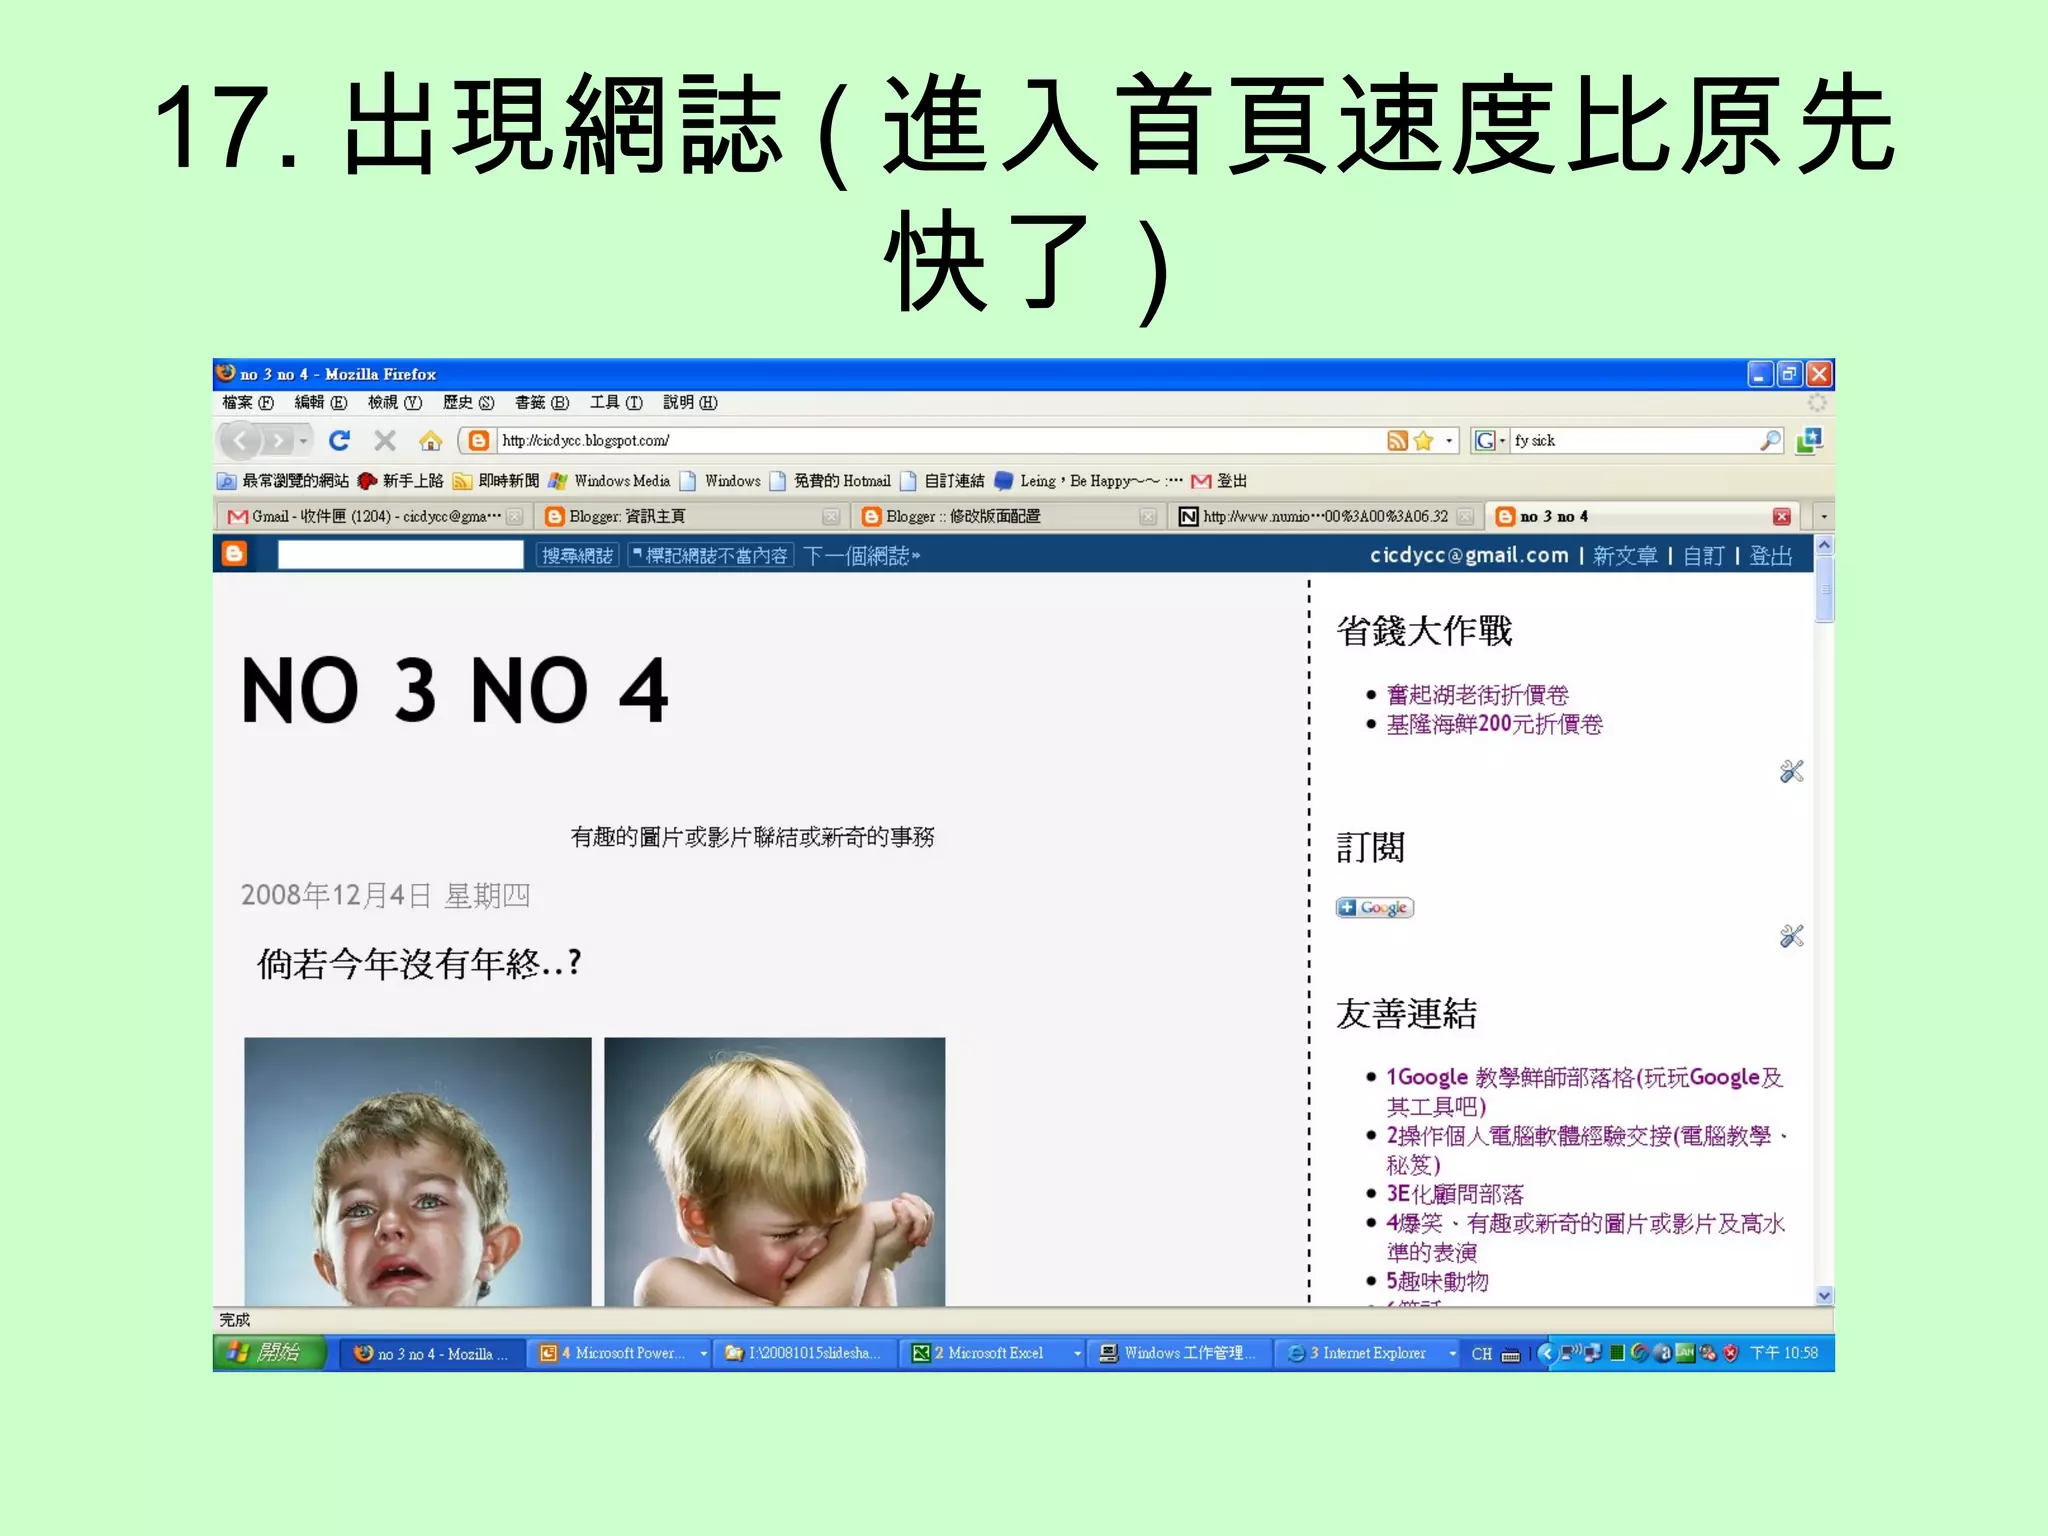Open the 工具 menu
The height and width of the screenshot is (1536, 2048).
tap(615, 402)
